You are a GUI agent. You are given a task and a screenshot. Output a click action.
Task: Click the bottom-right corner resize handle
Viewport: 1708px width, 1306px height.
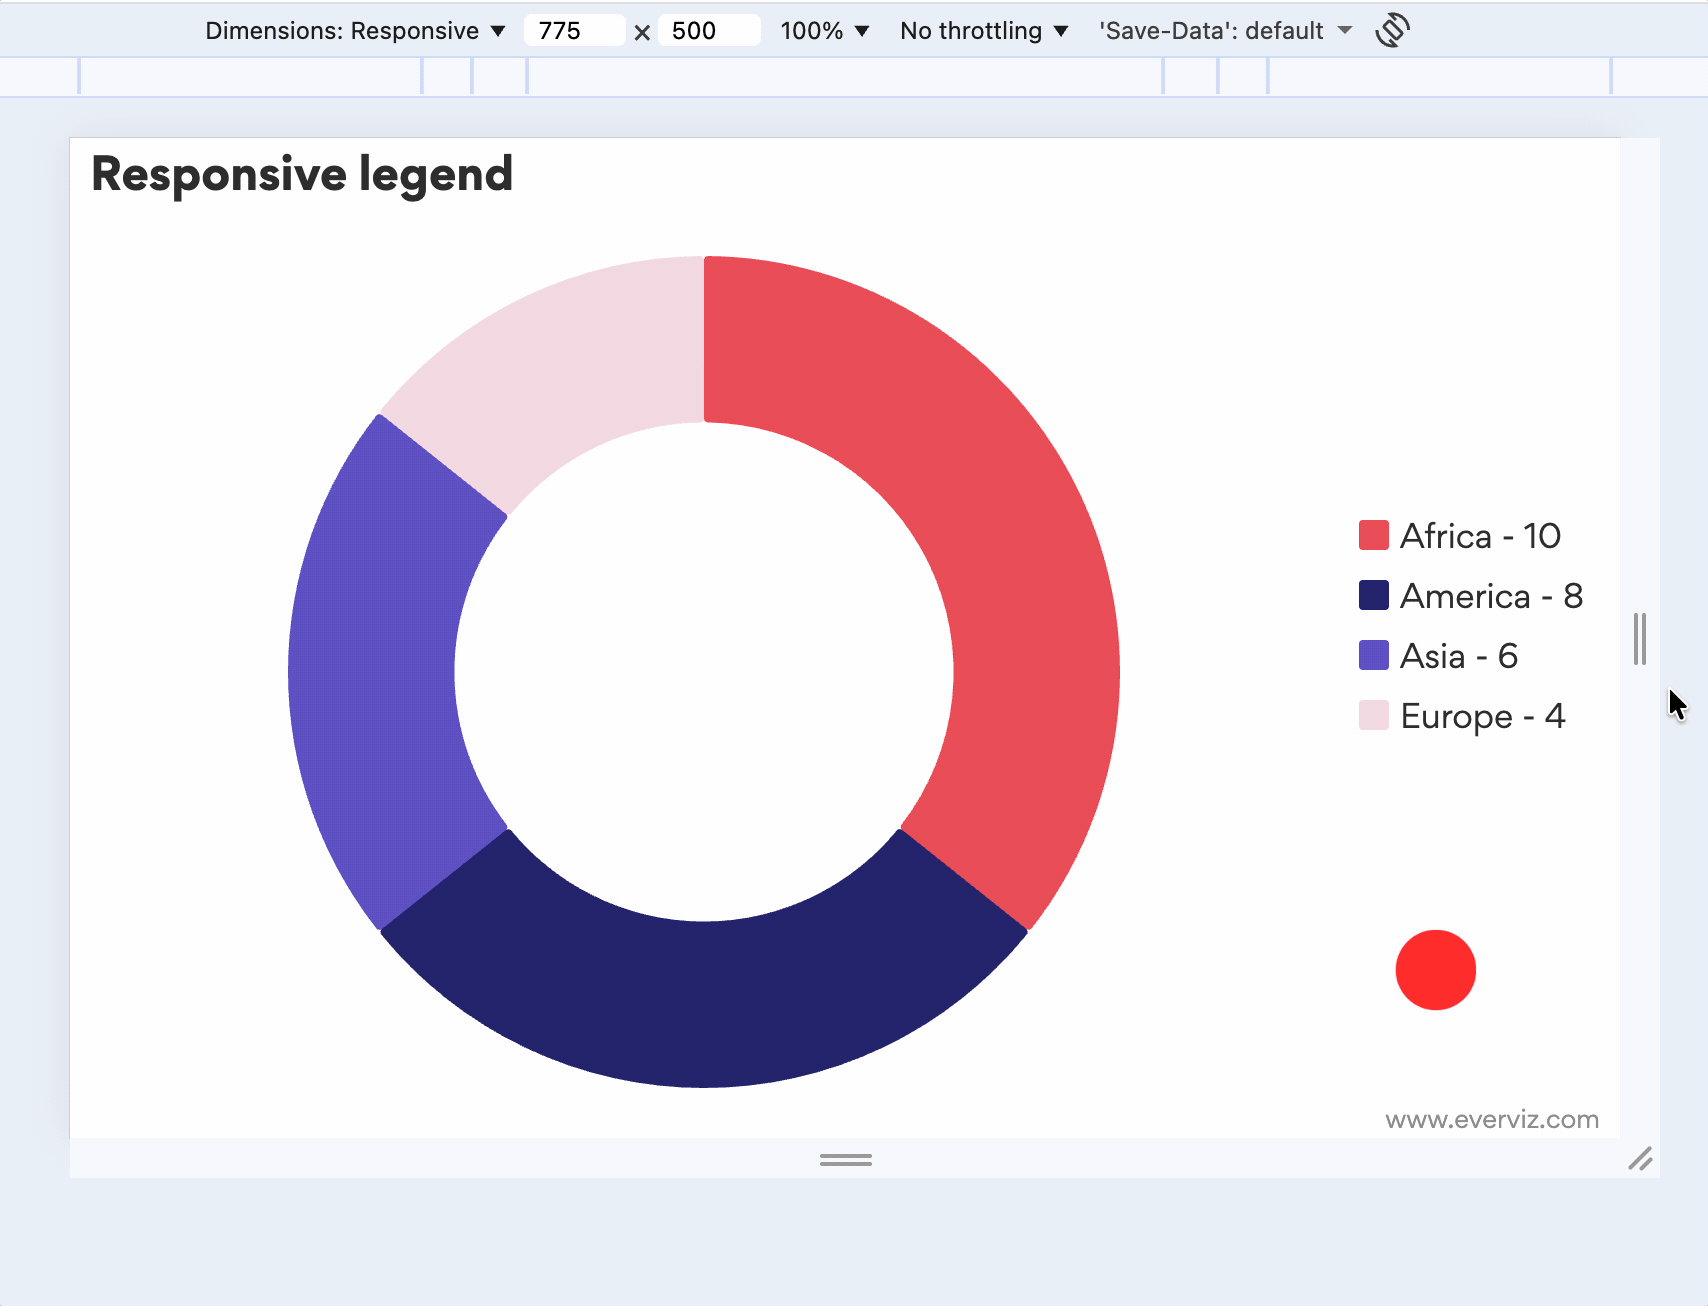click(1640, 1159)
